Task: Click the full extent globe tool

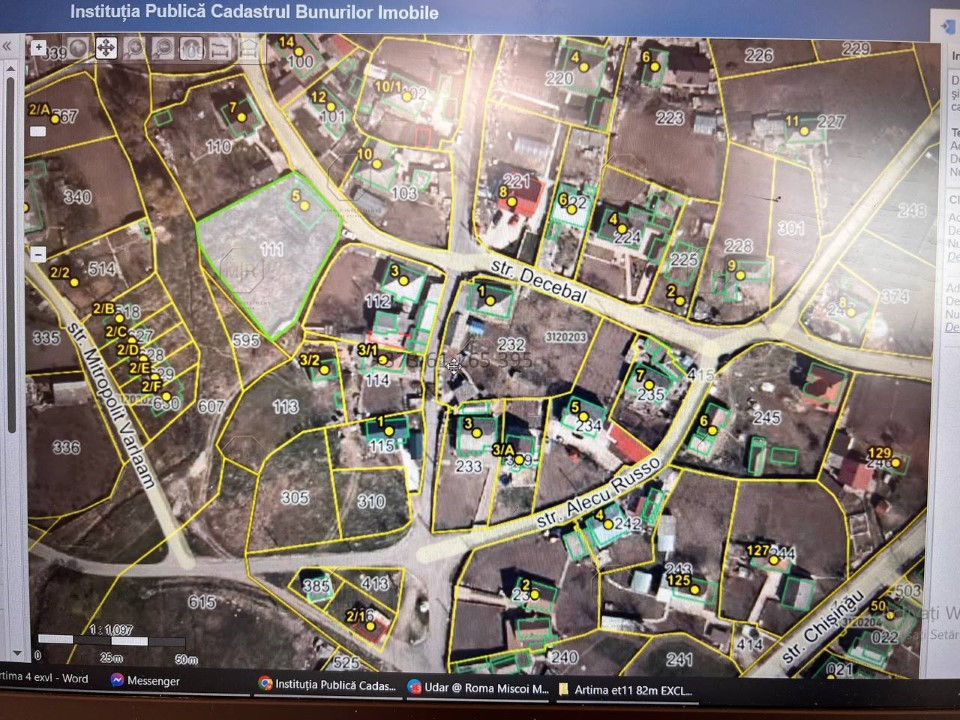Action: click(x=78, y=47)
